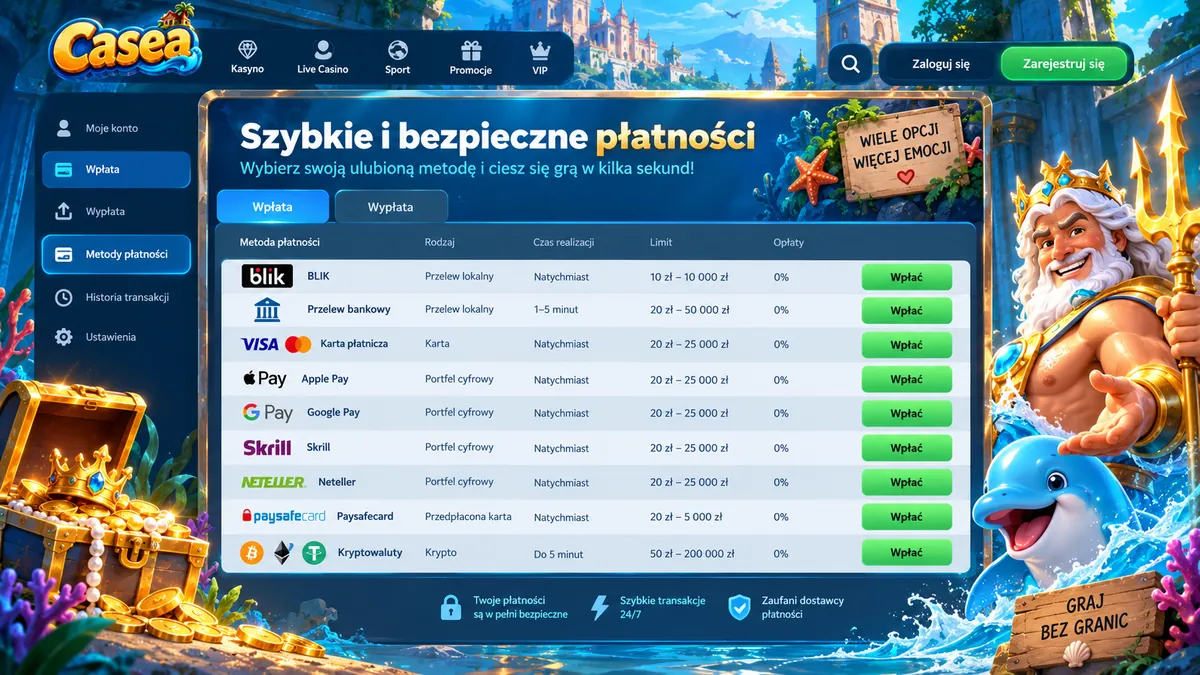
Task: Open the VIP crown icon
Action: tap(540, 49)
